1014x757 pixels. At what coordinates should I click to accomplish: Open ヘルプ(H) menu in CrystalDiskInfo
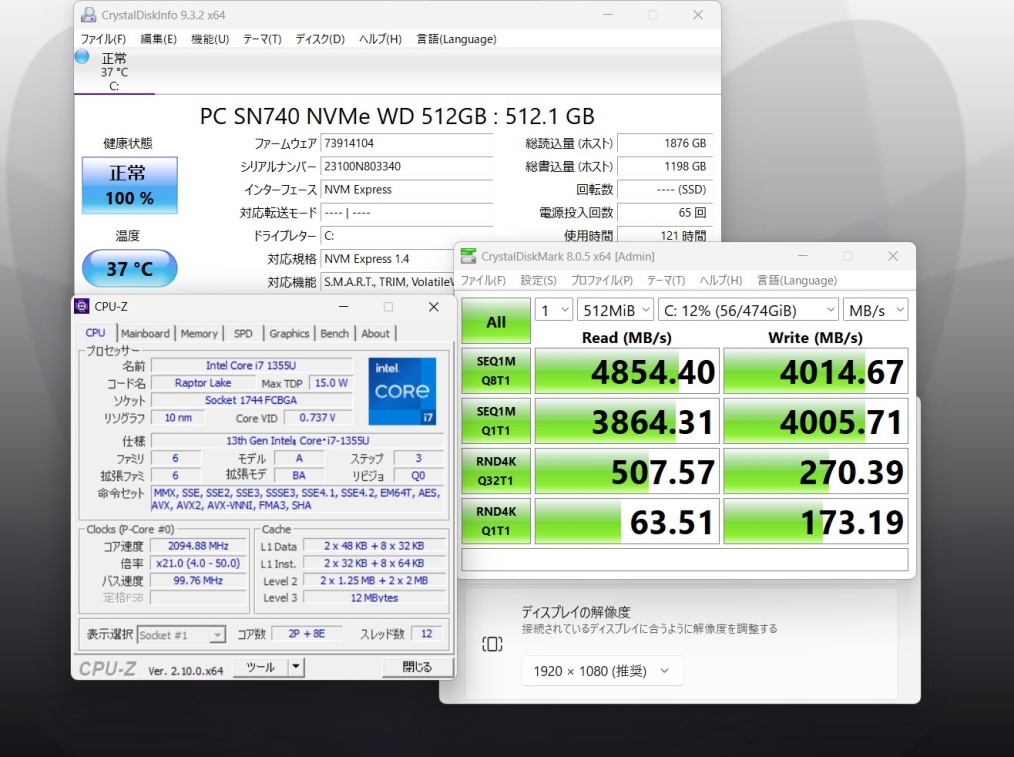tap(380, 39)
